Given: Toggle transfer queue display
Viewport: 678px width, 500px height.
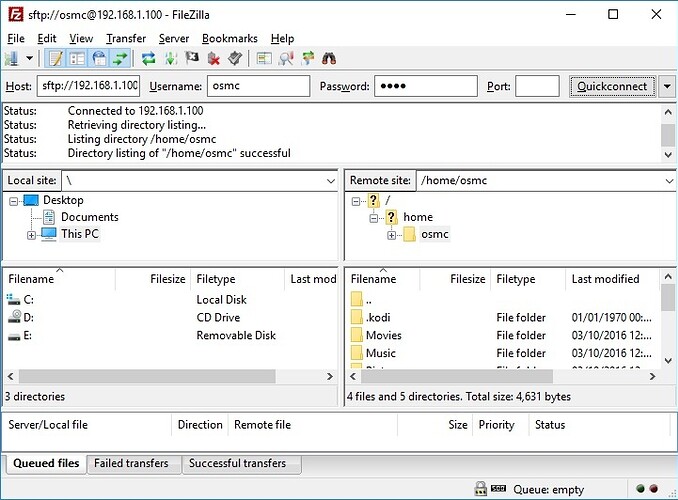Looking at the screenshot, I should tap(120, 58).
